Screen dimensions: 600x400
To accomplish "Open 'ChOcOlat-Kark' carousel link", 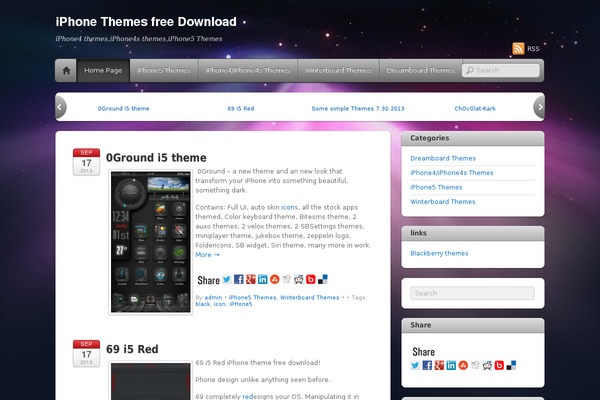I will tap(475, 108).
